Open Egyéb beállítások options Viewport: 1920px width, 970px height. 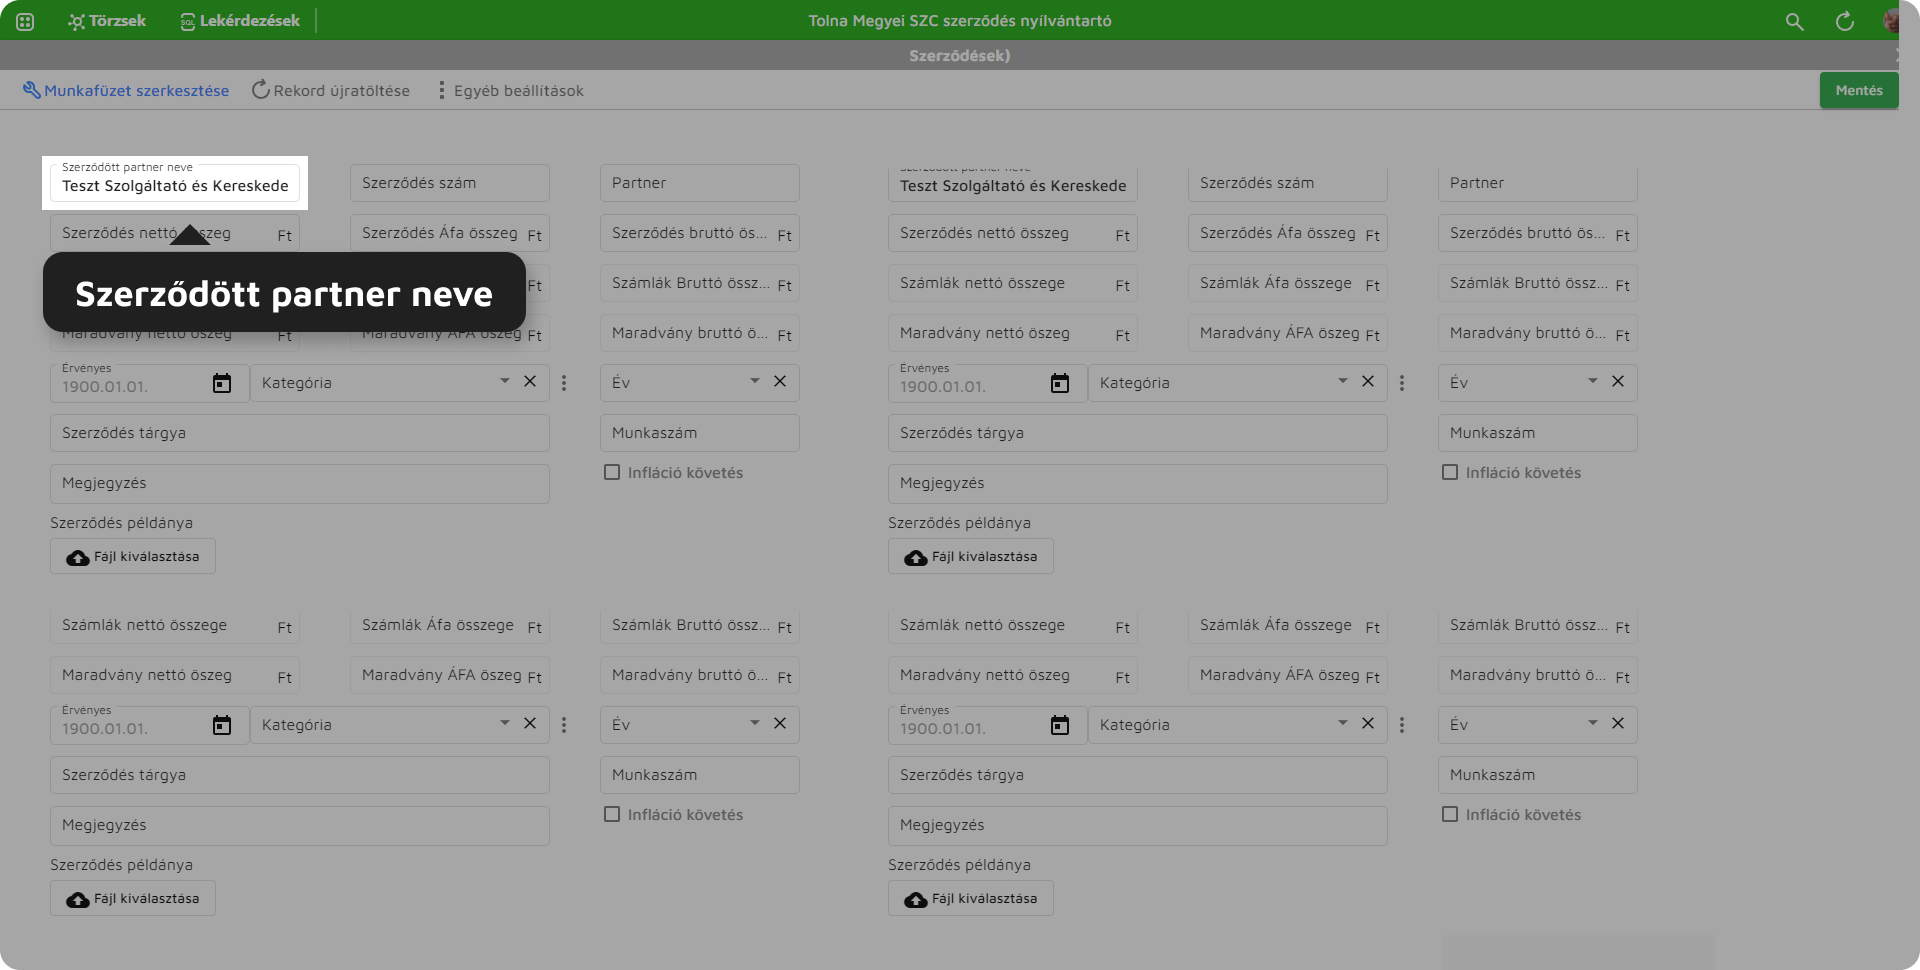click(510, 90)
